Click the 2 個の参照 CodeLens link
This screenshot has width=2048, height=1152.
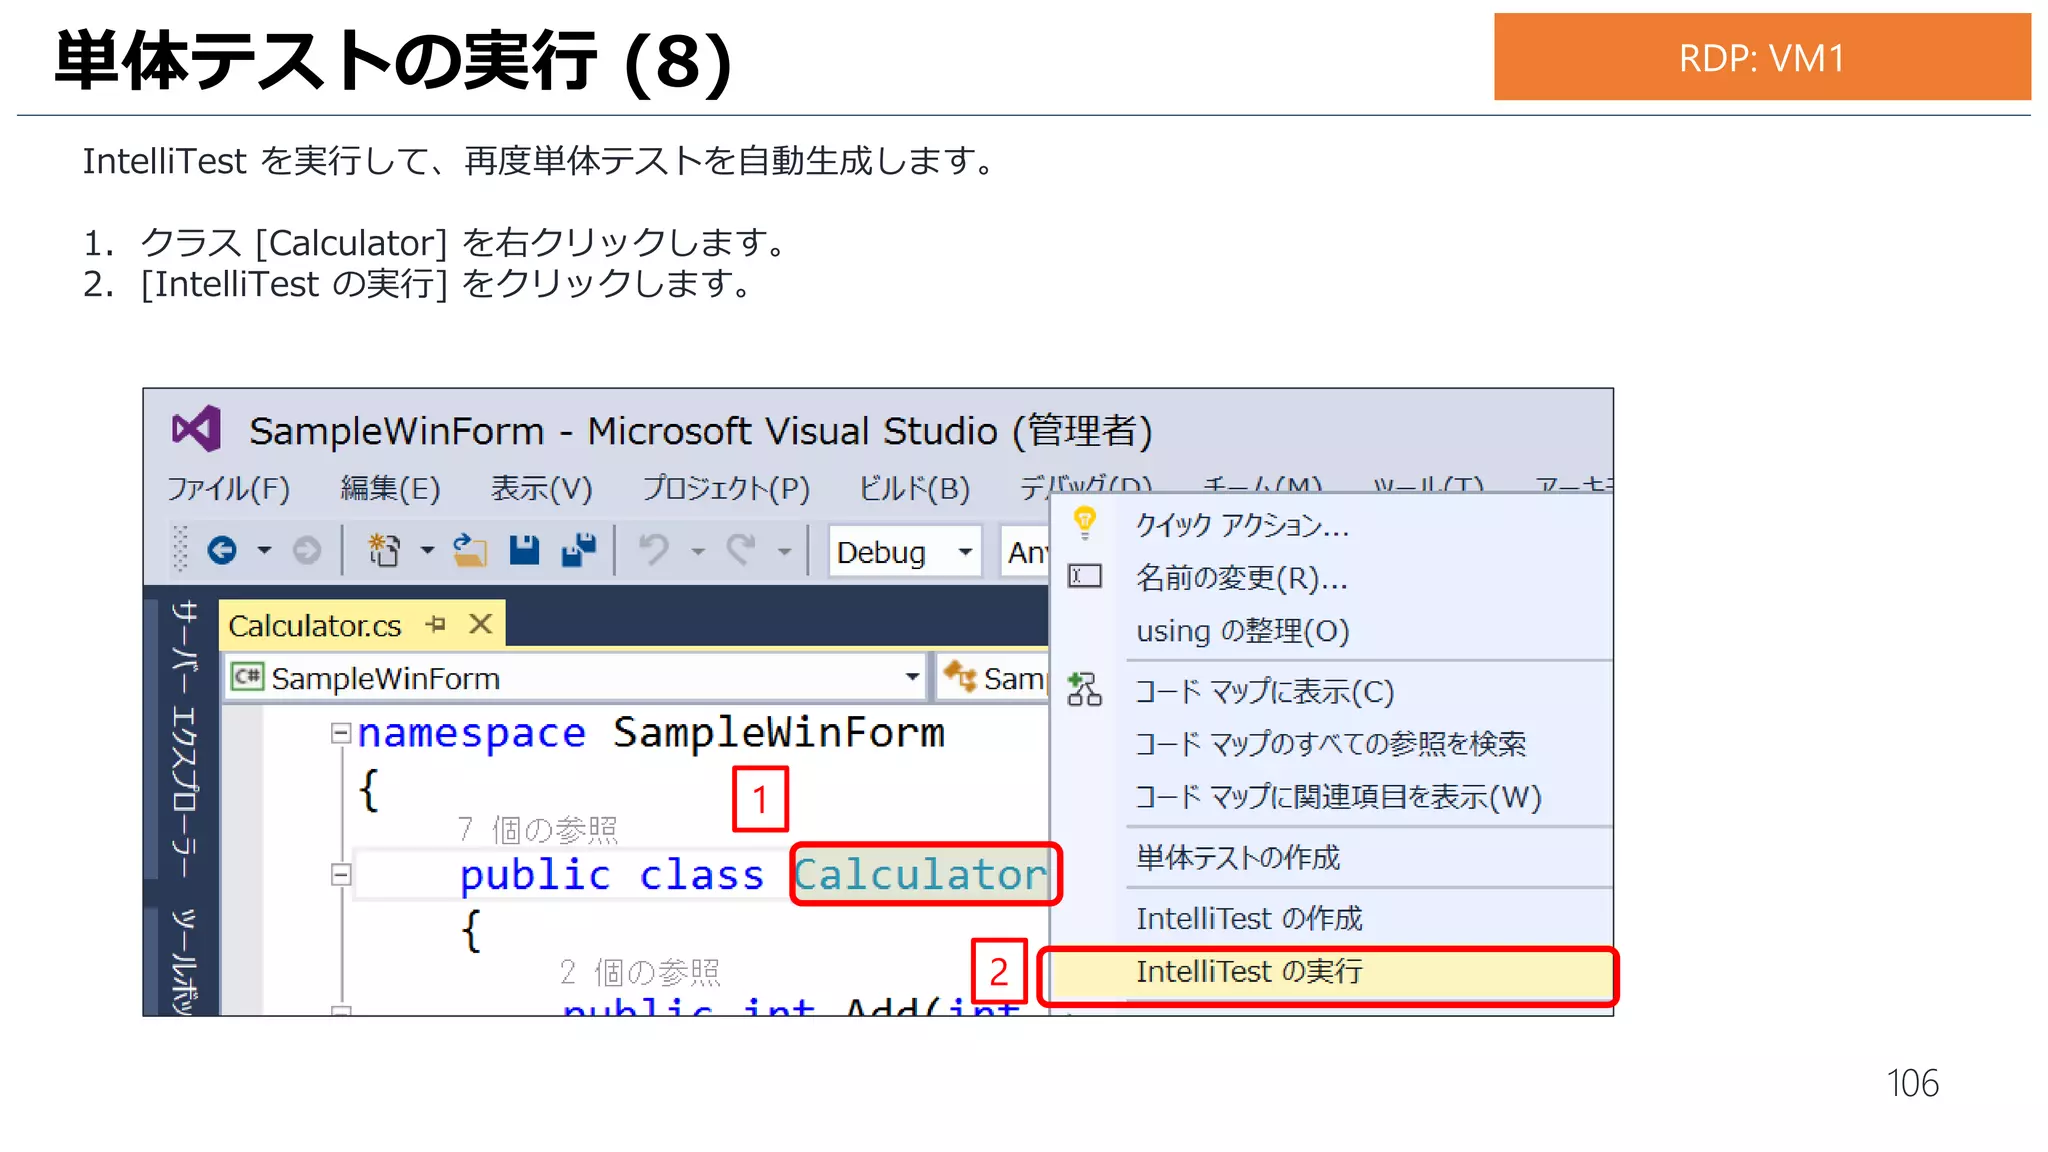(640, 971)
